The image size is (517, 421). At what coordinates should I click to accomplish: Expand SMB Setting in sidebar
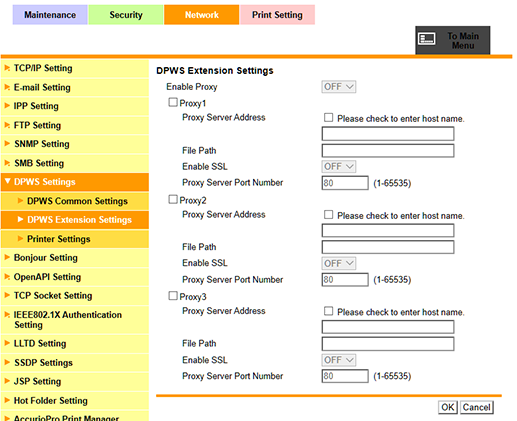75,163
